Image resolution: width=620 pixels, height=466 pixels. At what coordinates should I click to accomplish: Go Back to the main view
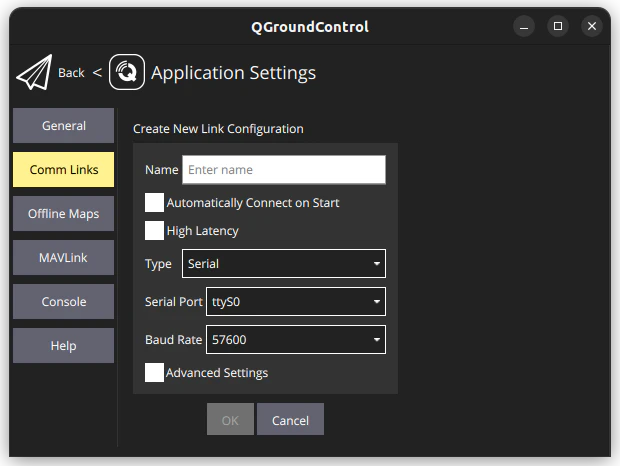coord(71,73)
